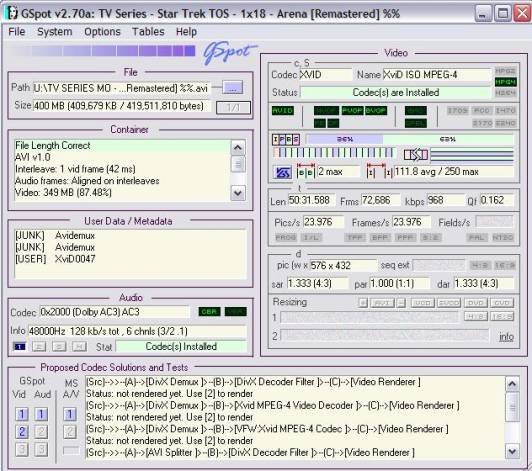Click 'File Length Correct' container row
532x471 pixels.
[x=122, y=146]
